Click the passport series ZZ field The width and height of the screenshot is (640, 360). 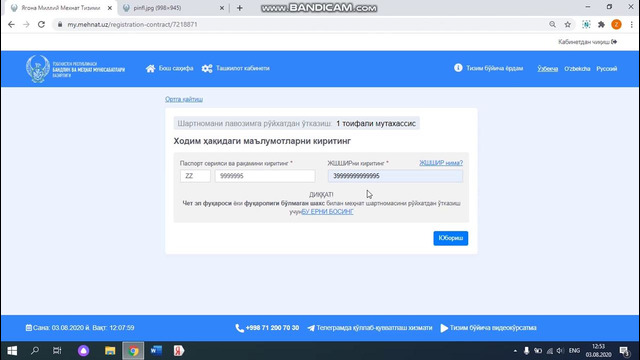[x=195, y=176]
